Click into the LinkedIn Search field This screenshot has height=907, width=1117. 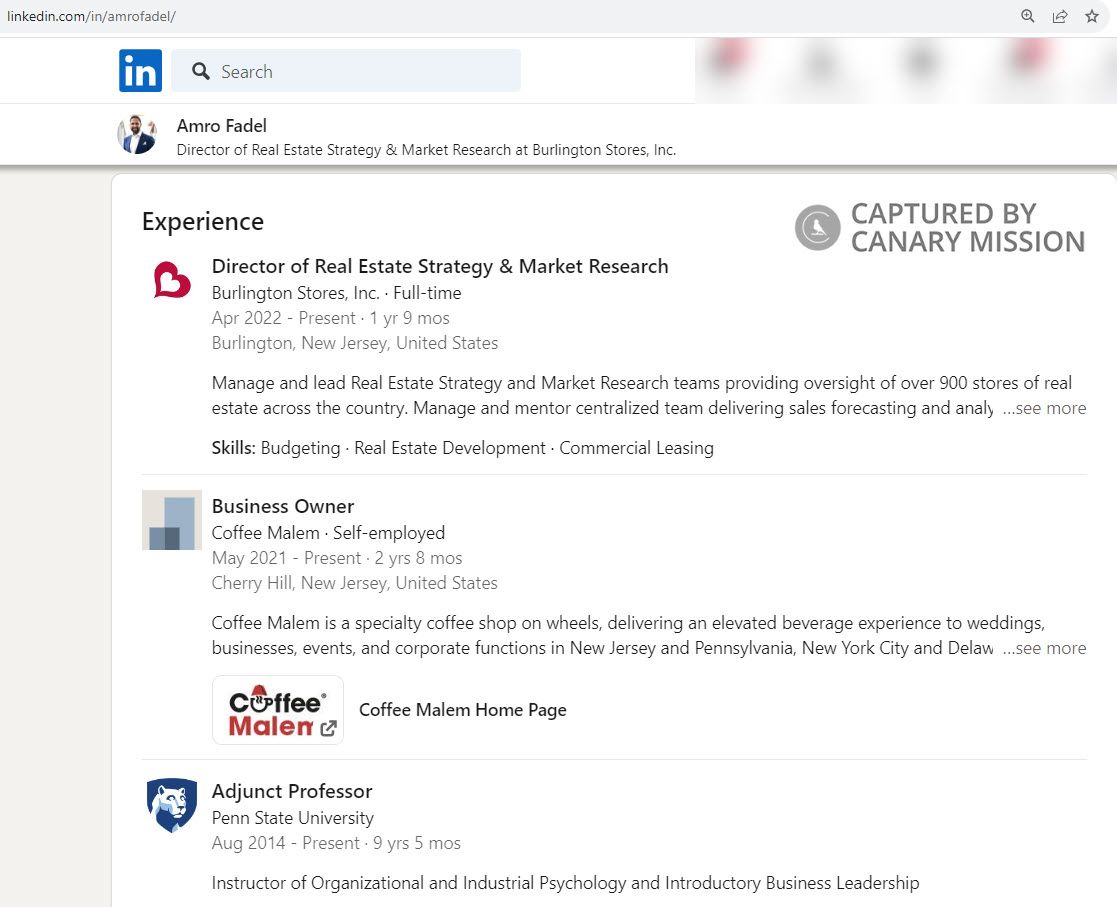pyautogui.click(x=360, y=71)
